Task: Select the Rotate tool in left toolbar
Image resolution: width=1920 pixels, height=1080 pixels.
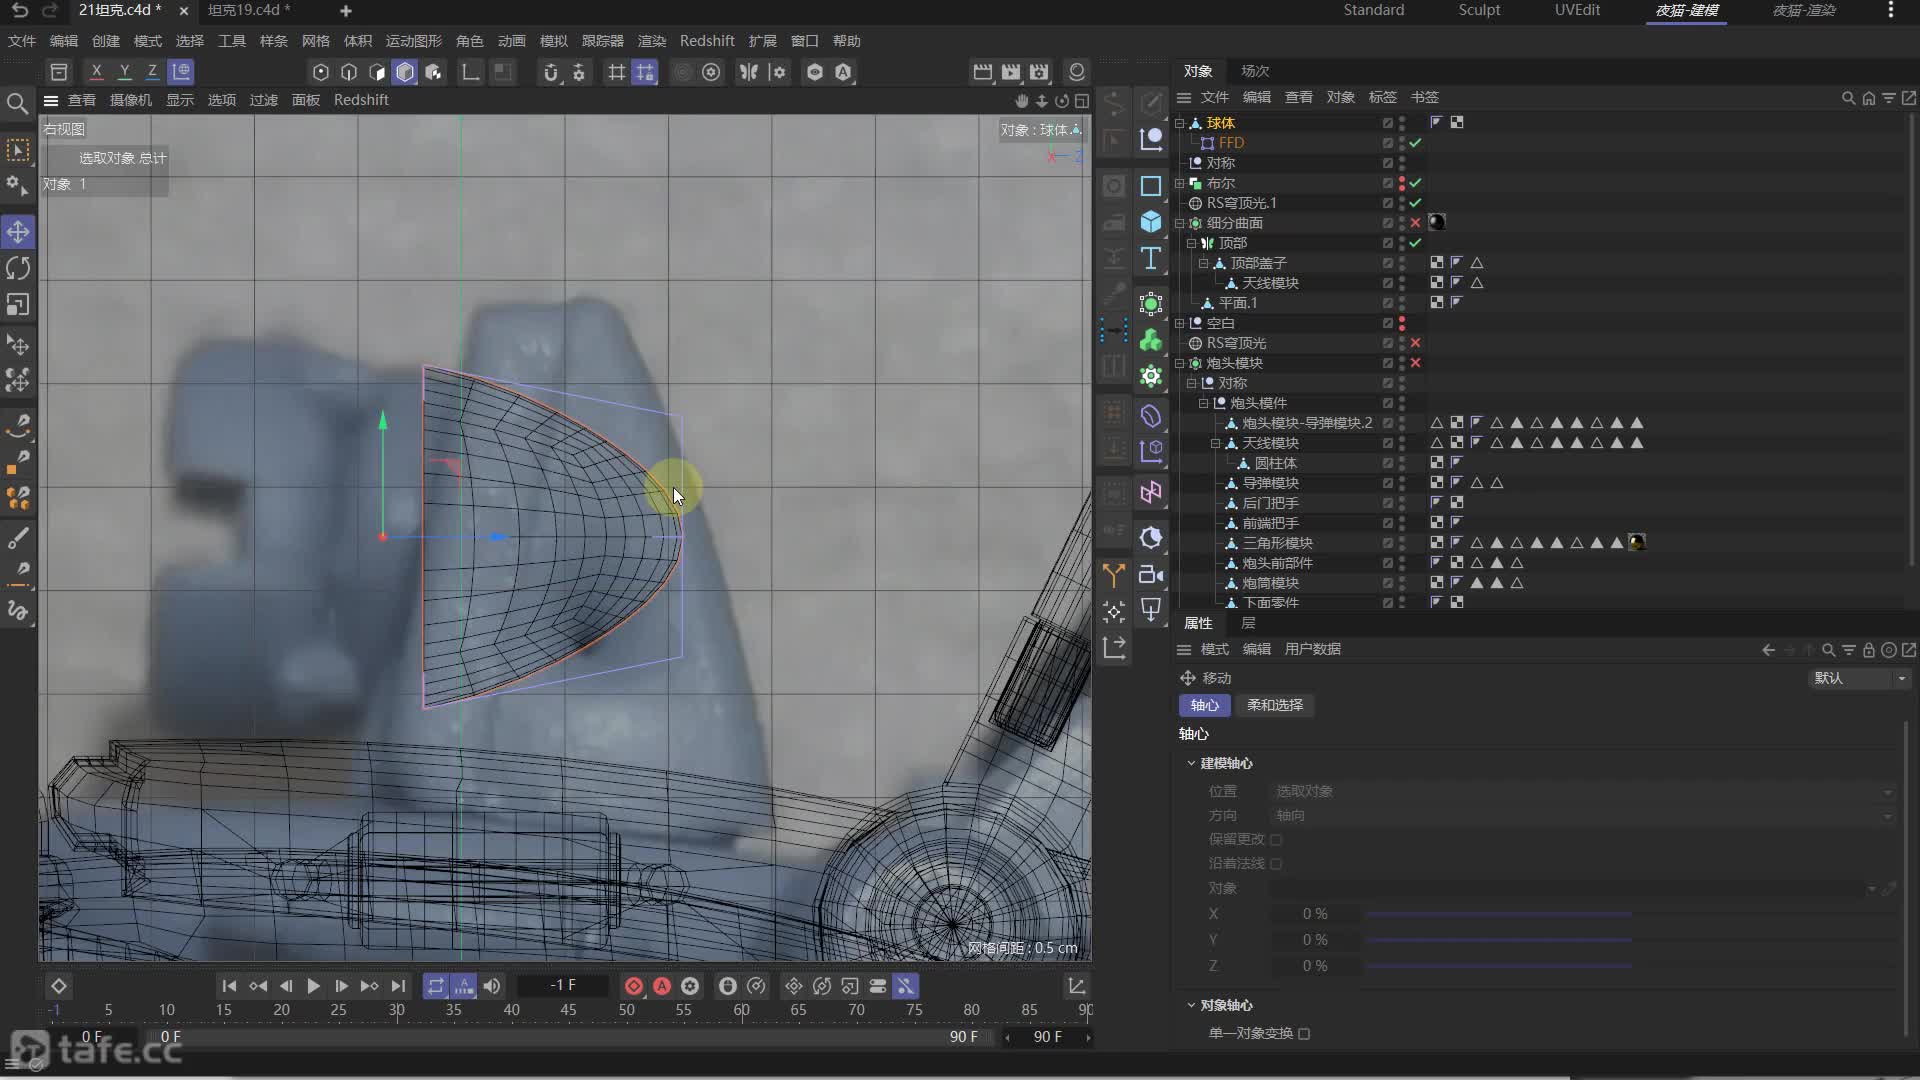Action: 18,268
